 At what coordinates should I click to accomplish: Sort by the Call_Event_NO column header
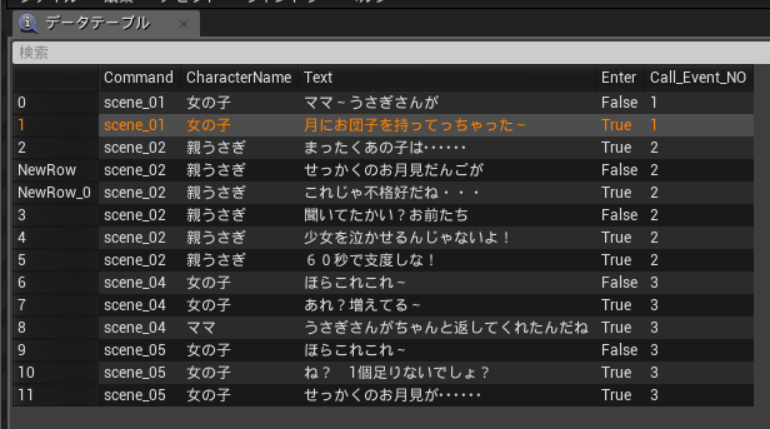point(698,78)
